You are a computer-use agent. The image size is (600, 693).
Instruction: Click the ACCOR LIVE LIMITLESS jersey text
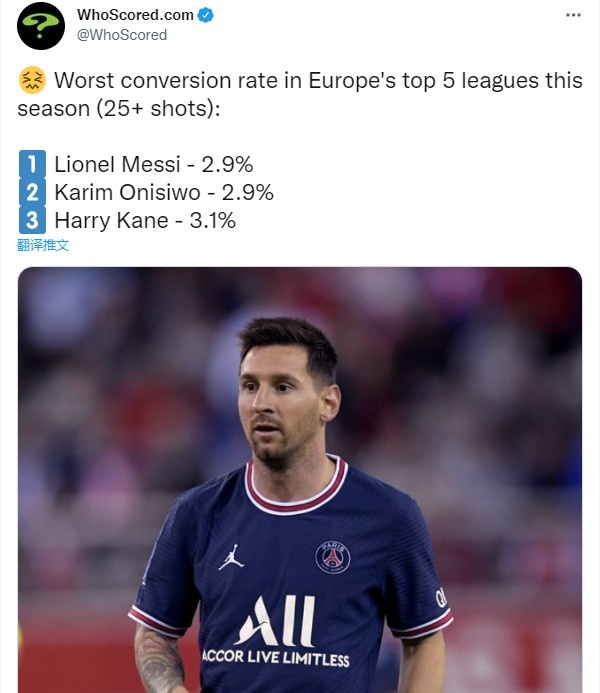tap(276, 658)
